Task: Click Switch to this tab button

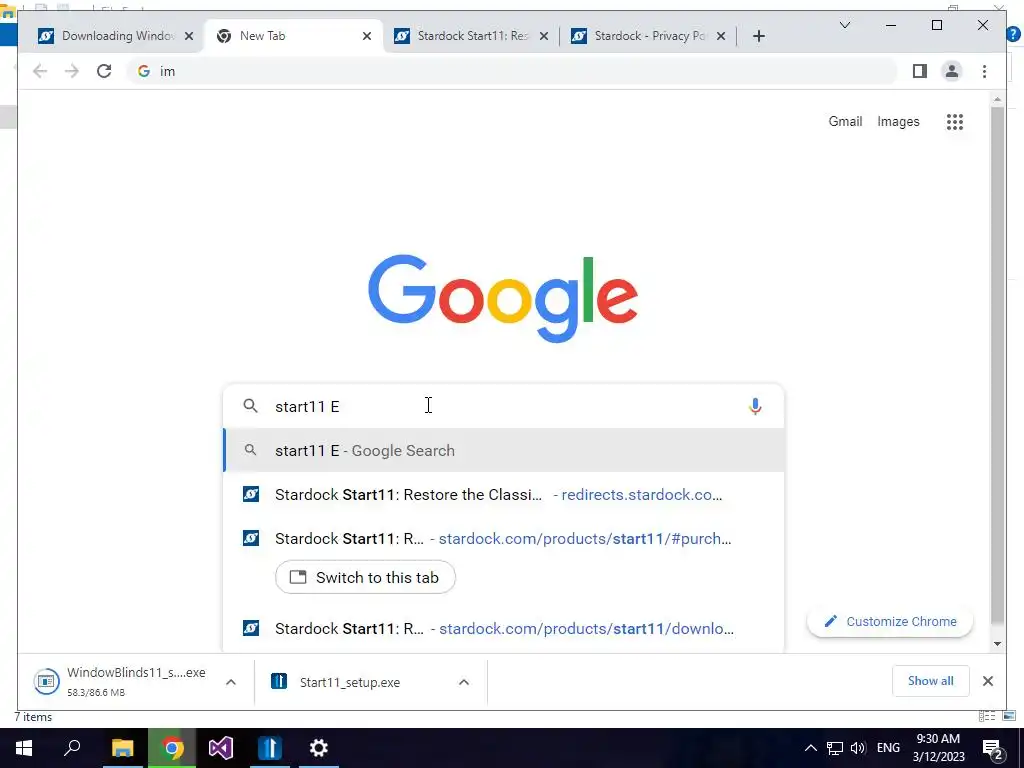Action: pyautogui.click(x=365, y=577)
